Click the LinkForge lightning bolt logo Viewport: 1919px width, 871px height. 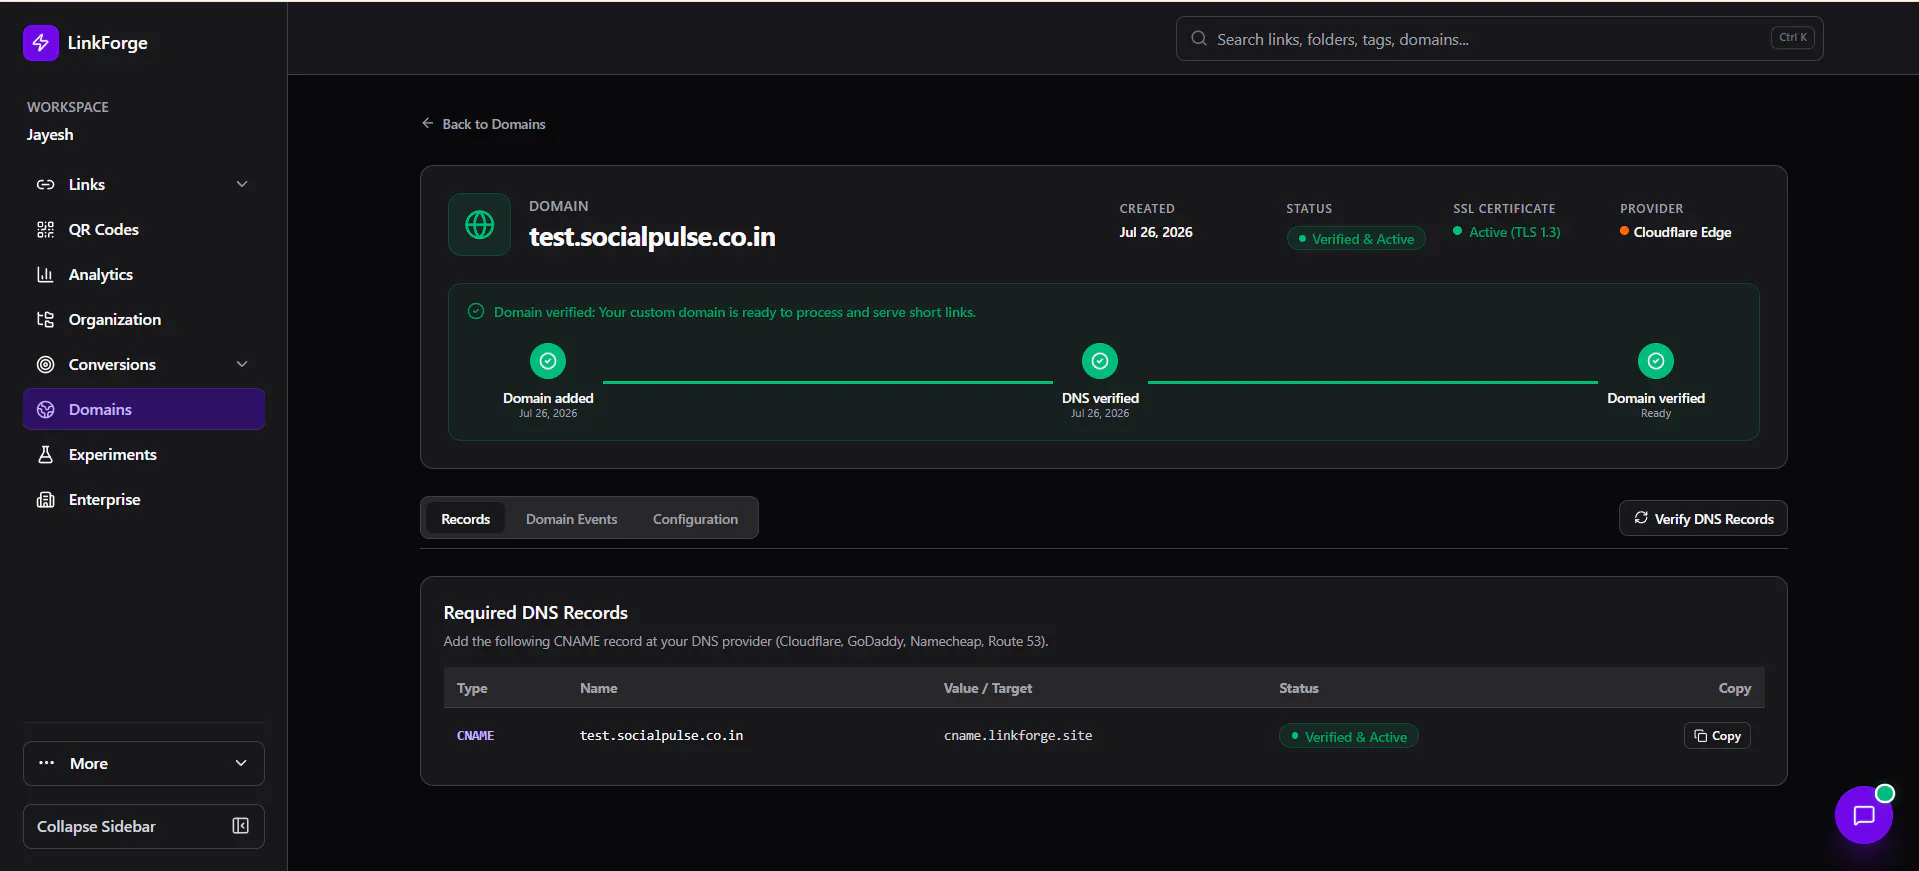click(x=41, y=43)
